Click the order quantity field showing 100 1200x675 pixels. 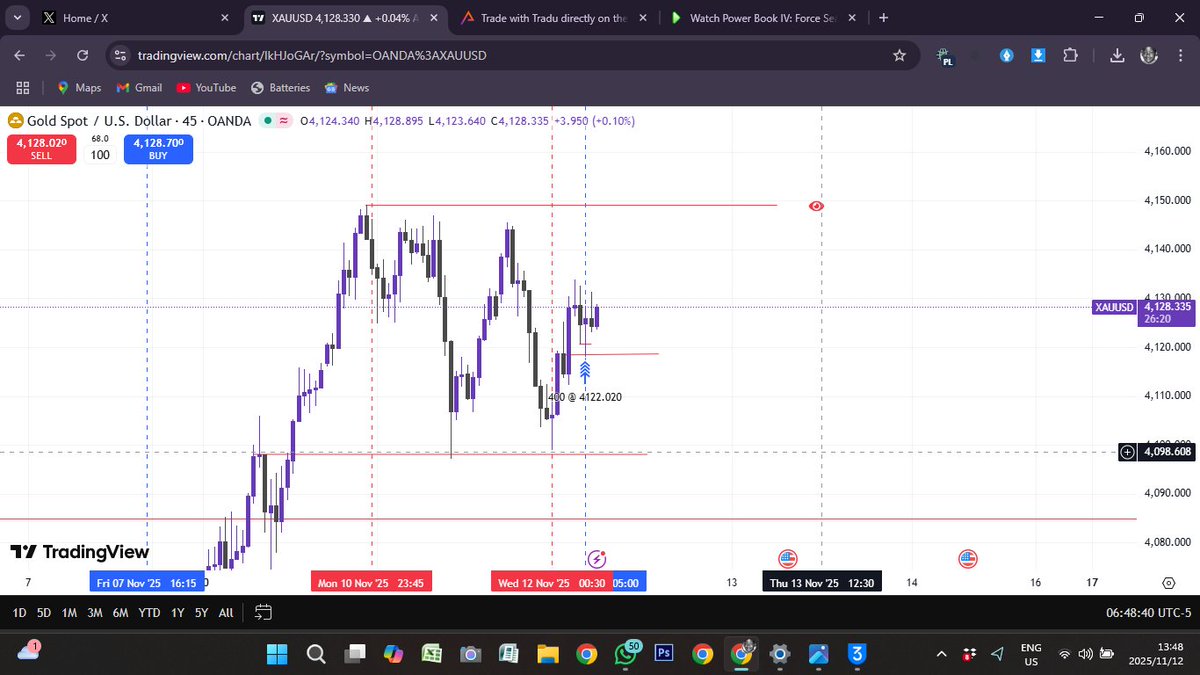point(100,155)
